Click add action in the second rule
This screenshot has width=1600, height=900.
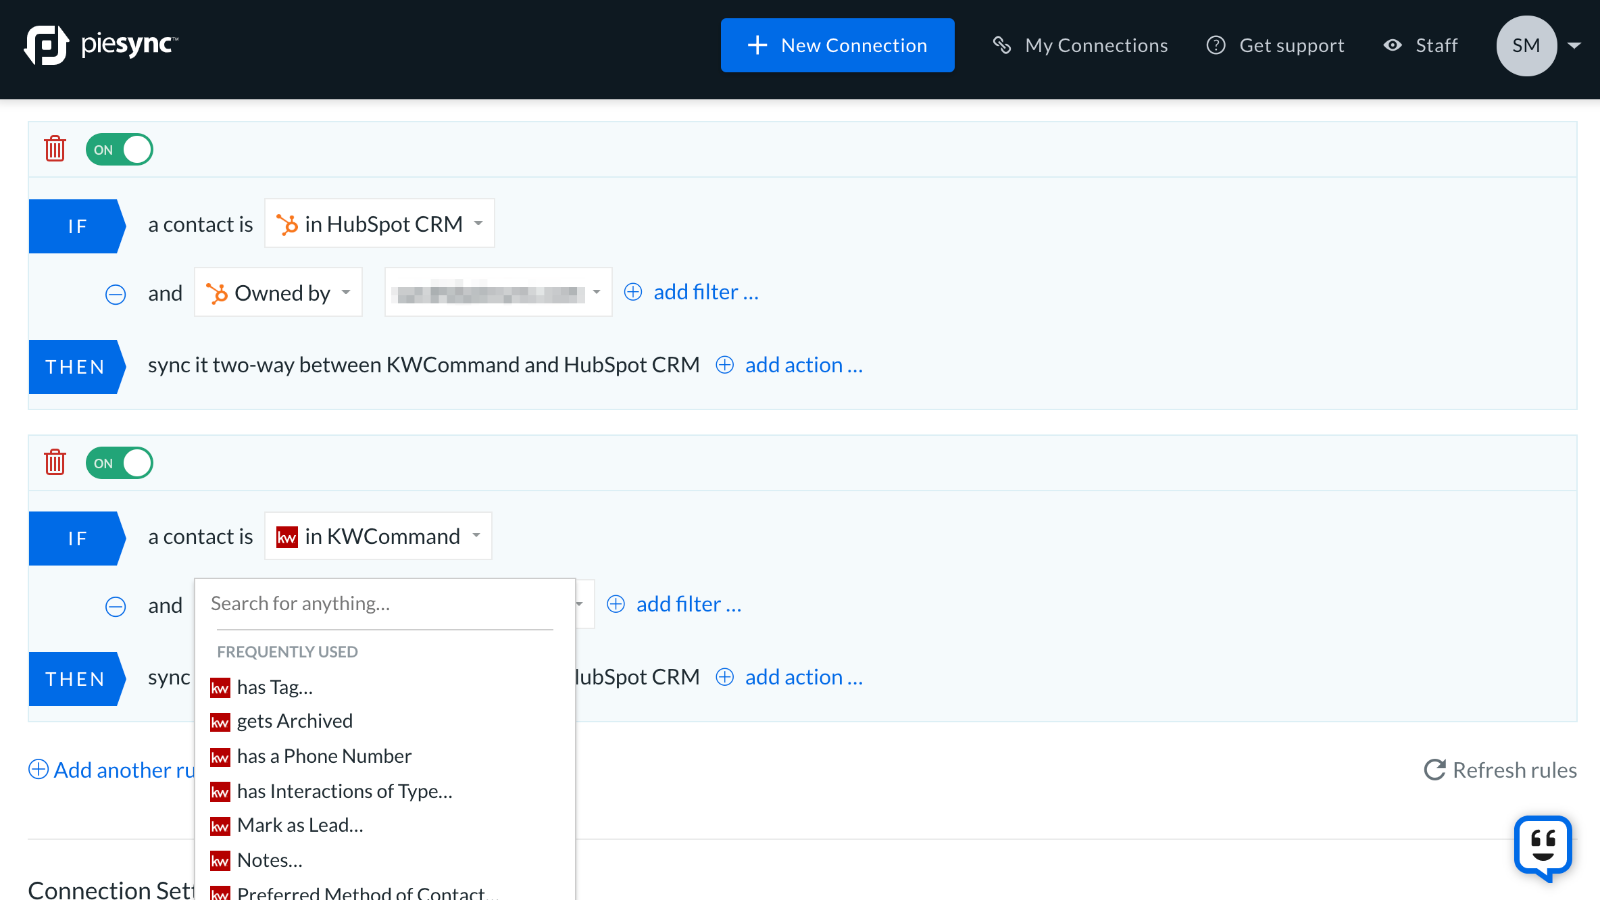(789, 677)
